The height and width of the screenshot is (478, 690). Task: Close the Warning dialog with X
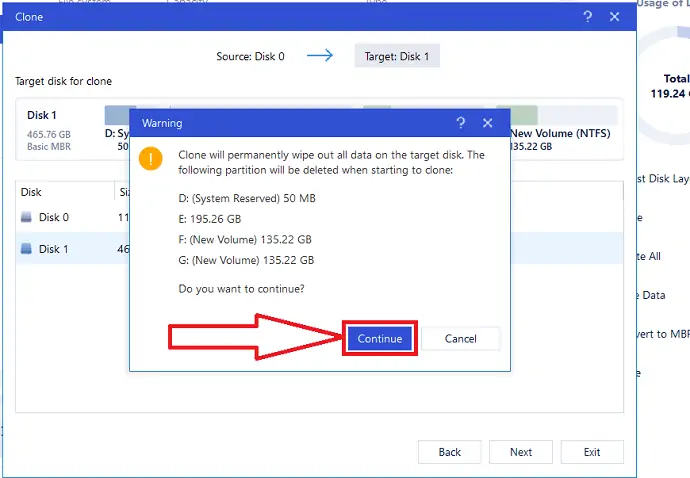488,123
